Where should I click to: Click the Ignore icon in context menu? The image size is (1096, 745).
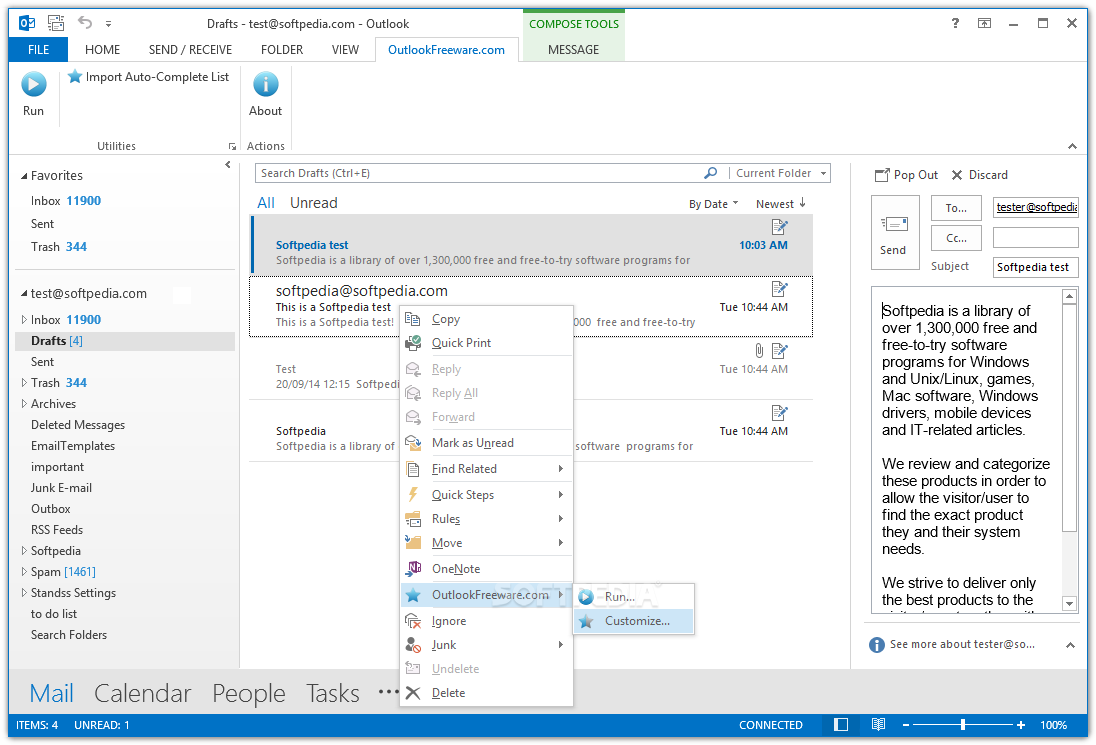point(413,621)
